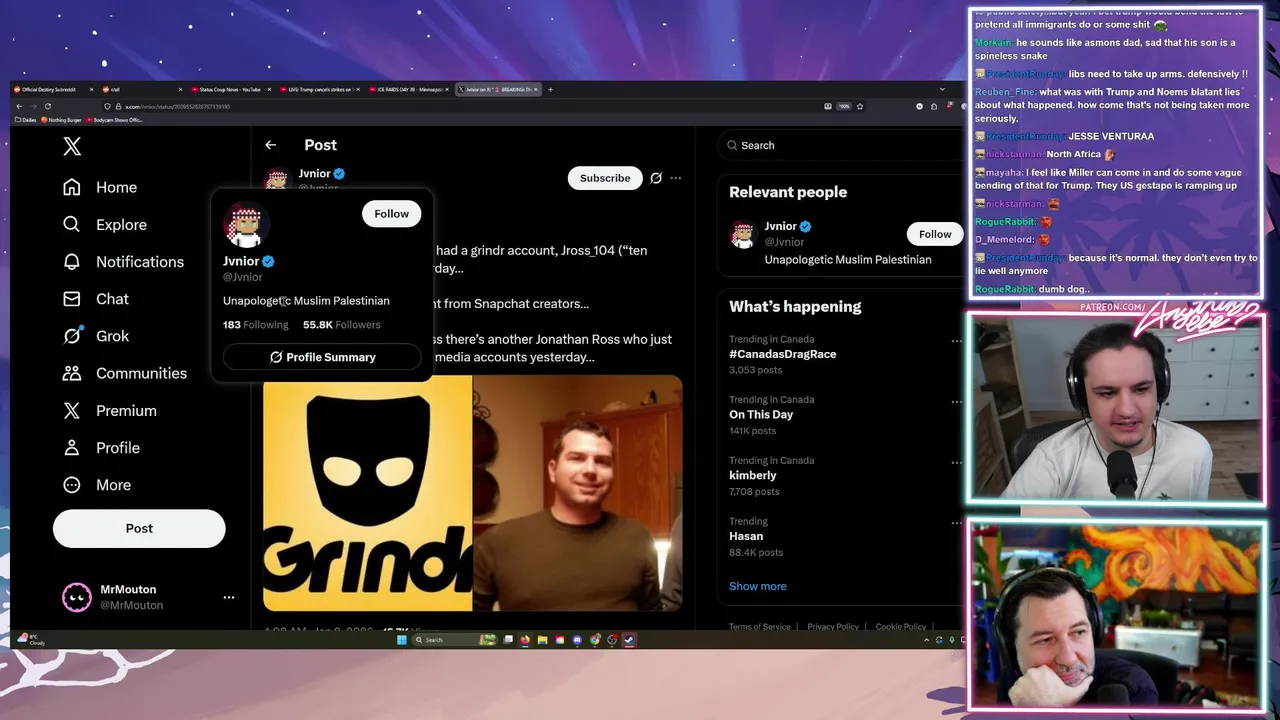Open the On This Day trend
Viewport: 1280px width, 720px height.
(761, 414)
